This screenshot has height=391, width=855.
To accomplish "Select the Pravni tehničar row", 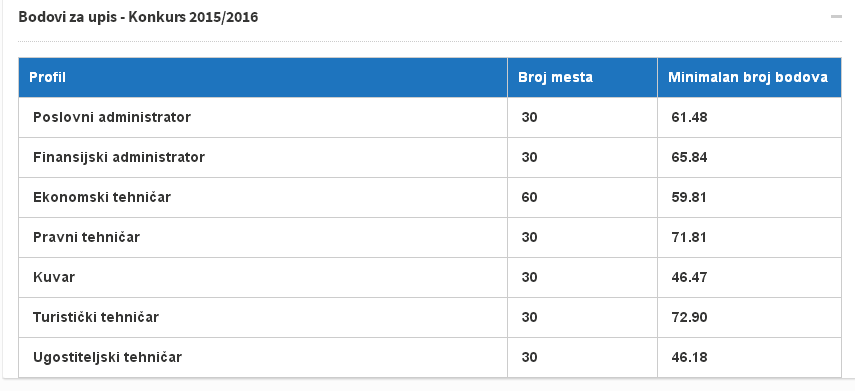I will (x=430, y=237).
